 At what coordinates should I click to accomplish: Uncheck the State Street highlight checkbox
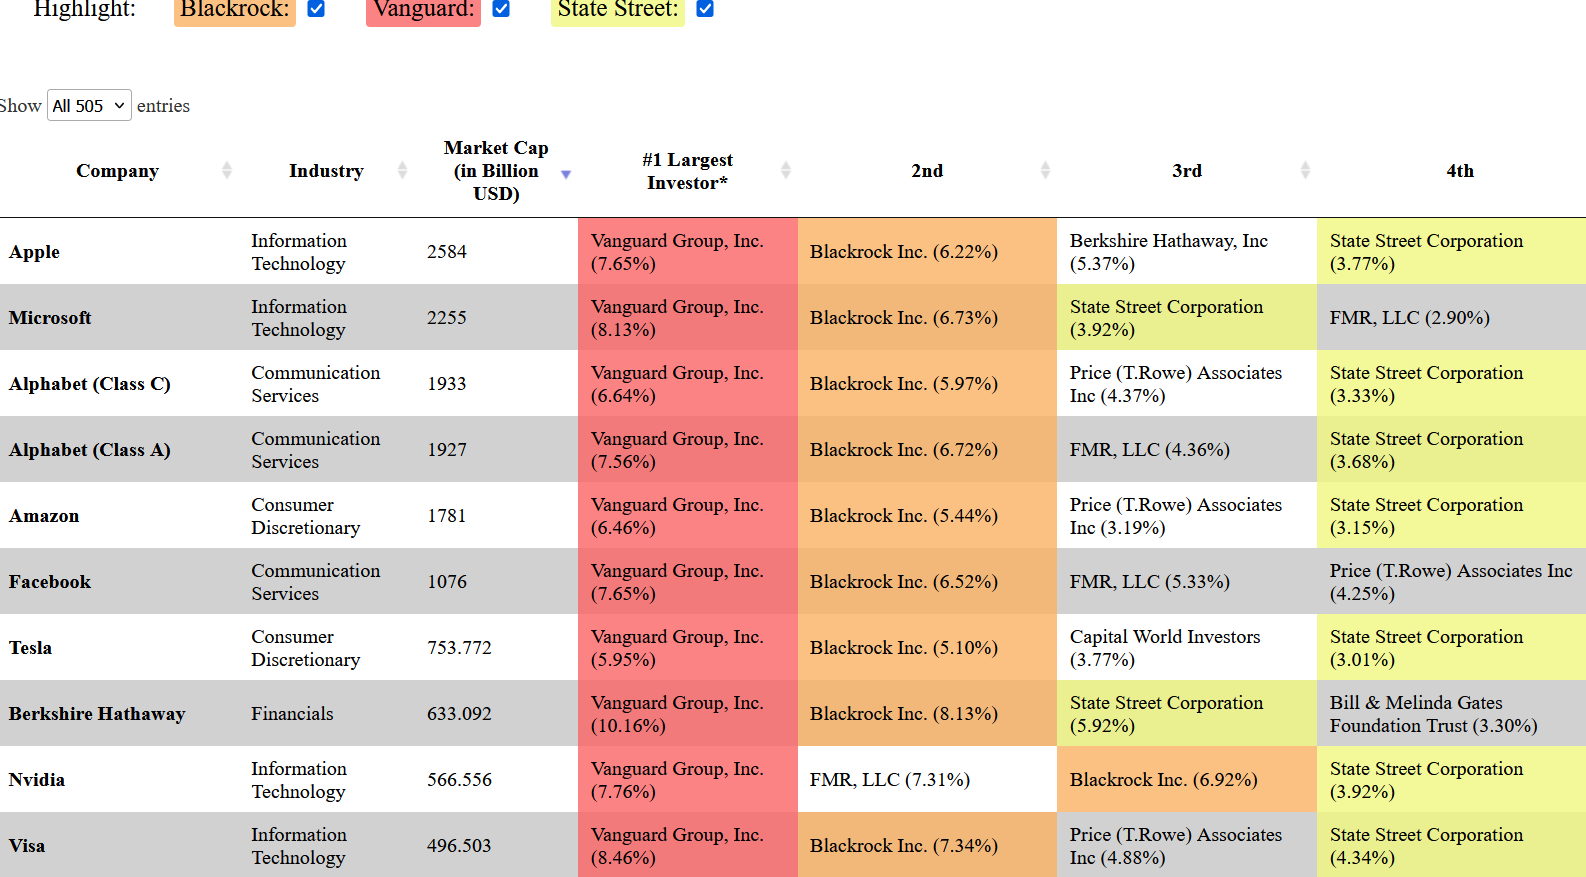705,9
